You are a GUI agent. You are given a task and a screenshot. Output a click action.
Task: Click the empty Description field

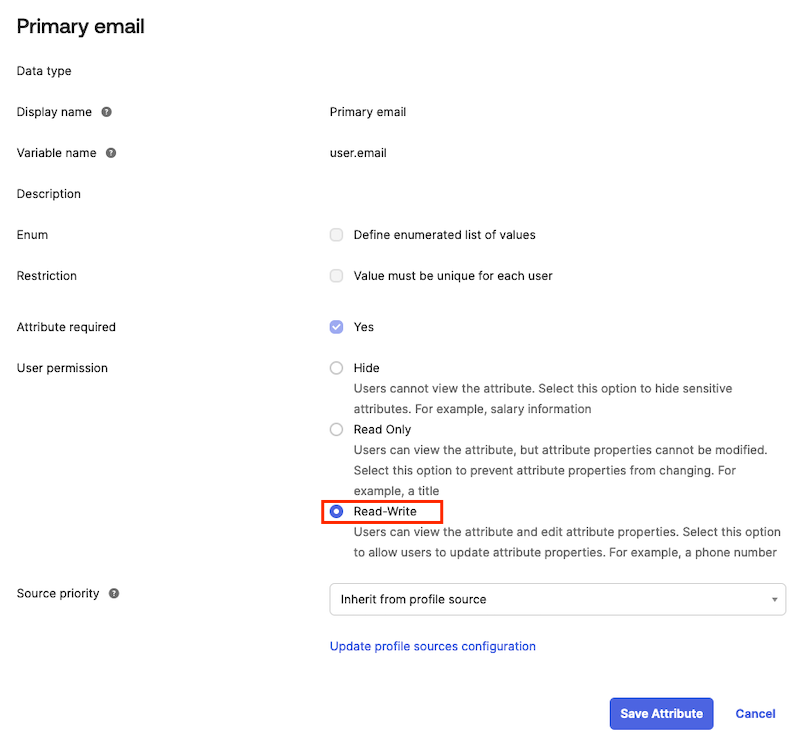click(x=400, y=193)
